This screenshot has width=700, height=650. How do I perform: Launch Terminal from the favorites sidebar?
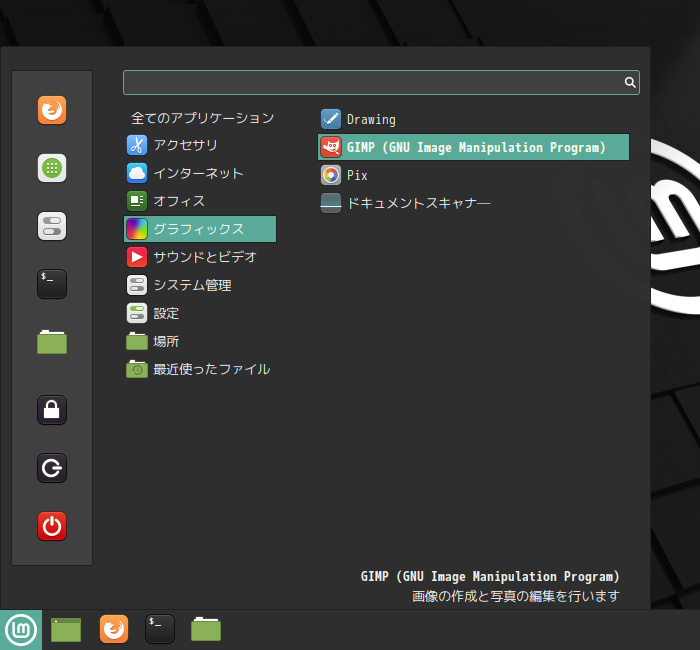point(52,284)
